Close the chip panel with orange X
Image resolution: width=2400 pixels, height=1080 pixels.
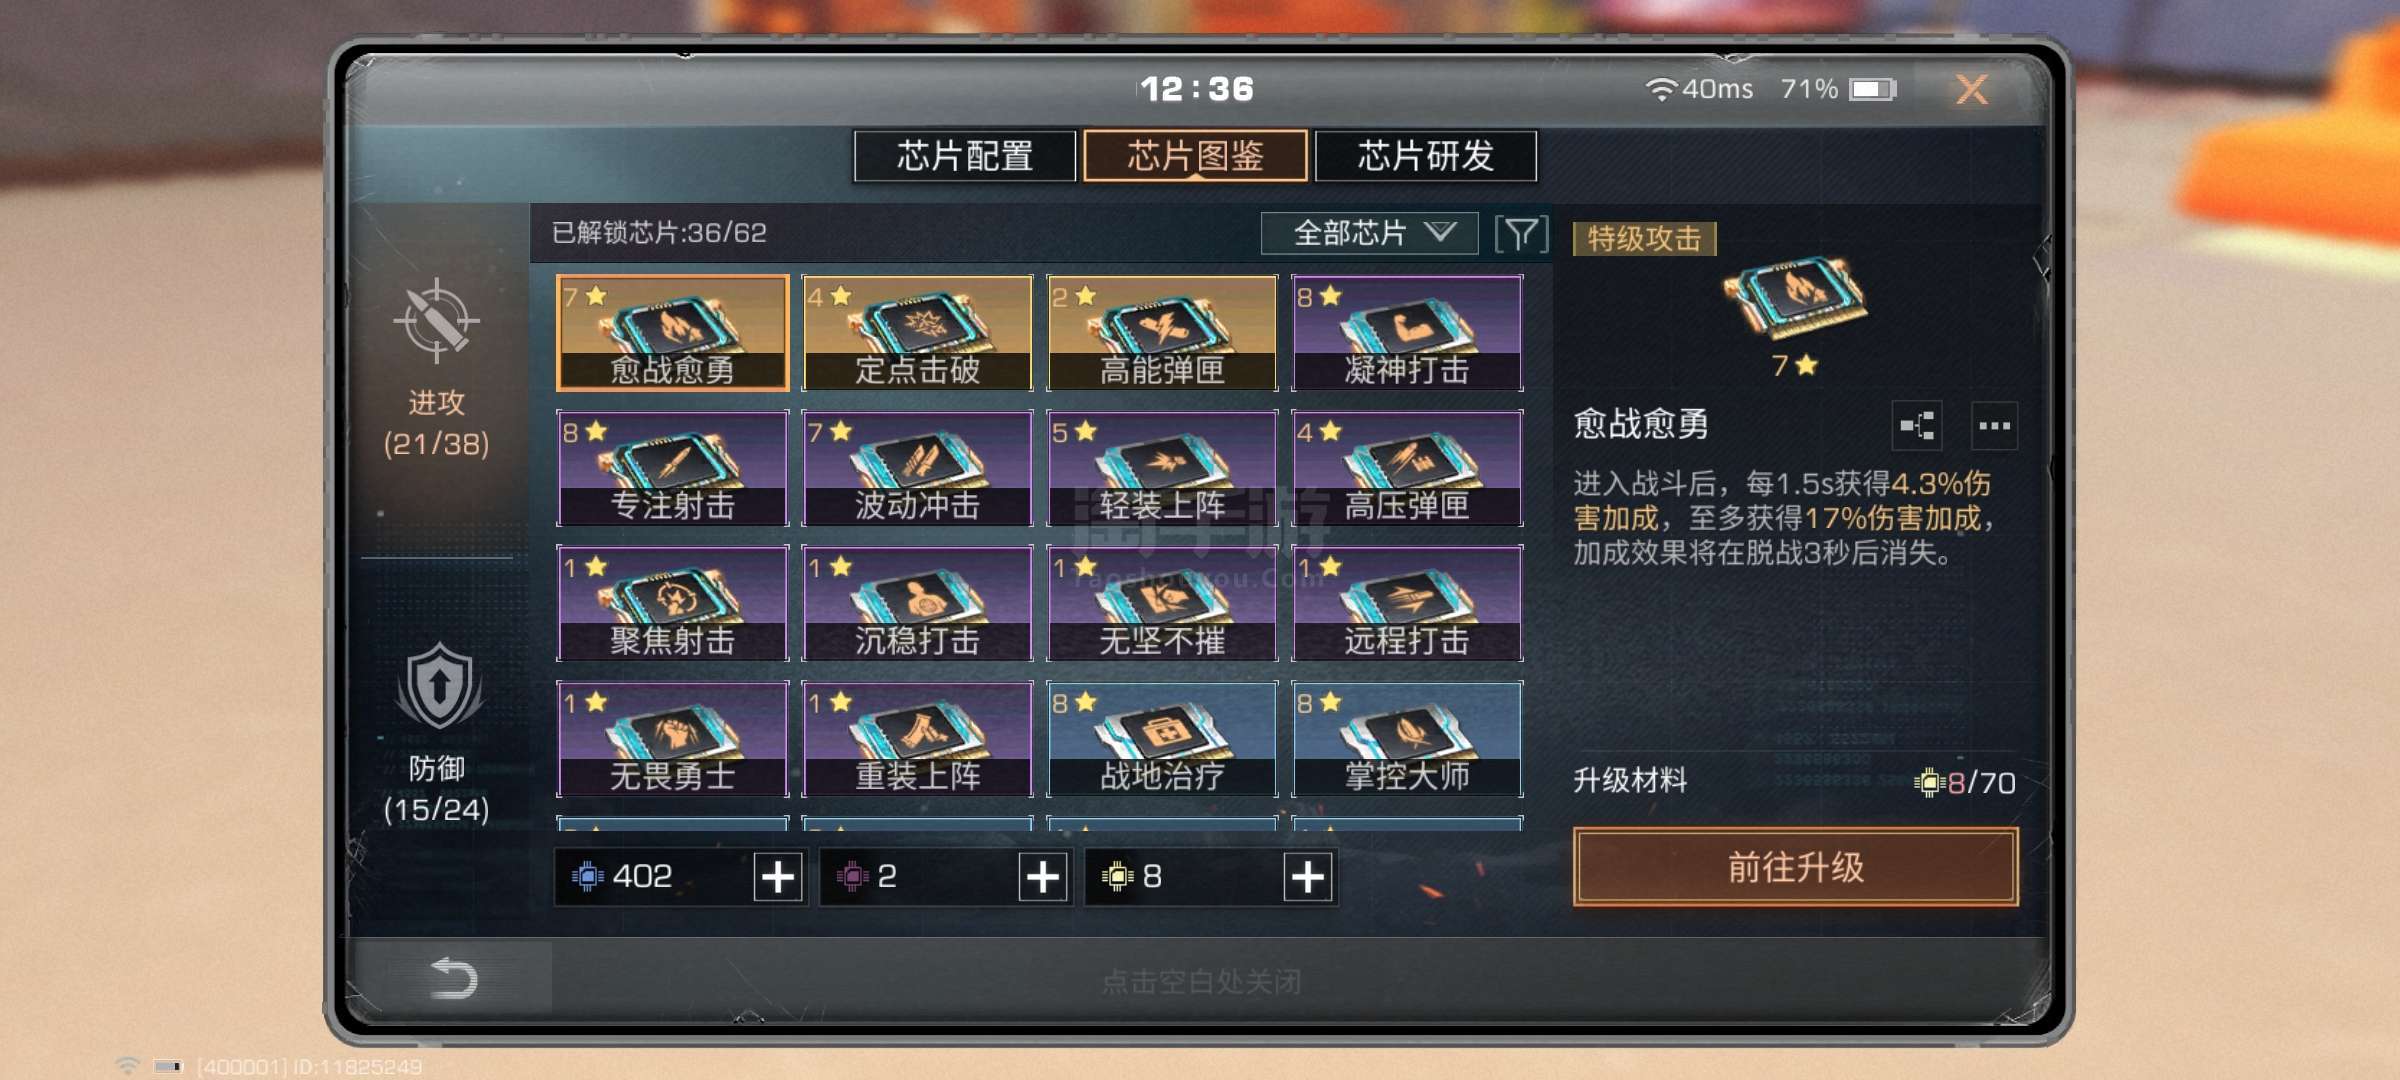1972,90
